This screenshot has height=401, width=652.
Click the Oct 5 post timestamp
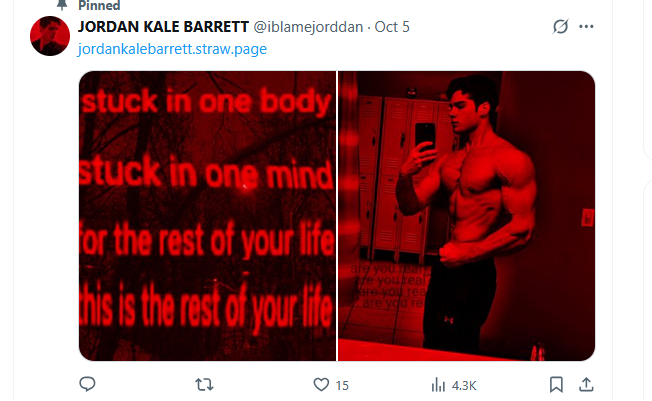(392, 27)
